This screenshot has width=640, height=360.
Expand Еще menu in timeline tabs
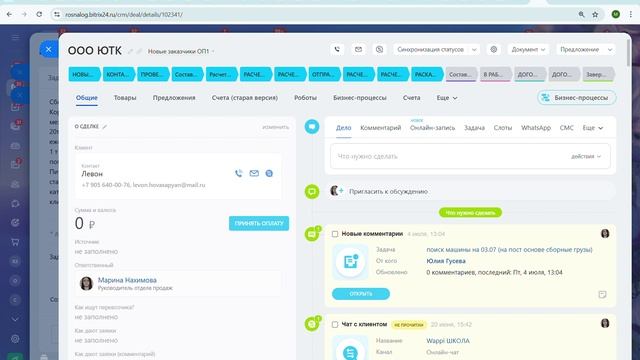click(593, 128)
